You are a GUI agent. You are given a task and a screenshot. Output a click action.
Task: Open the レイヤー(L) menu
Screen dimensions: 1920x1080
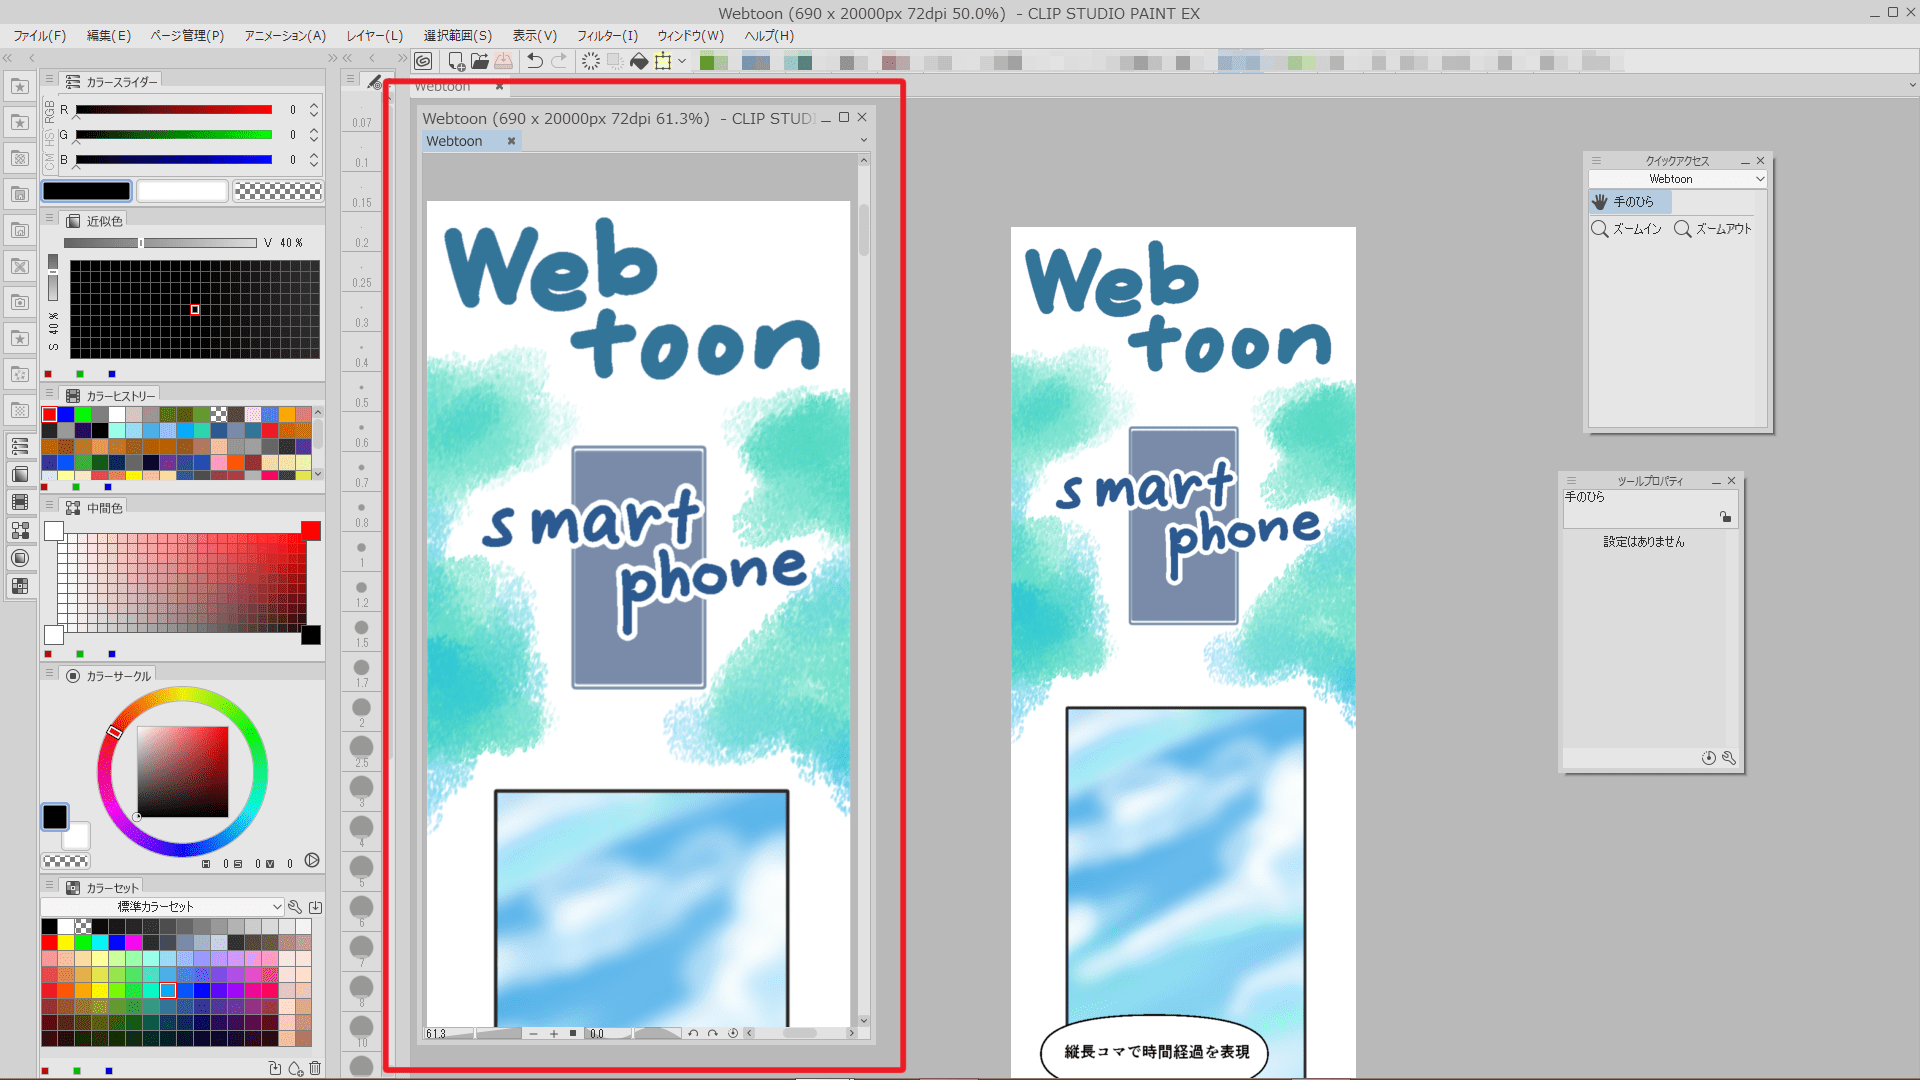tap(374, 36)
